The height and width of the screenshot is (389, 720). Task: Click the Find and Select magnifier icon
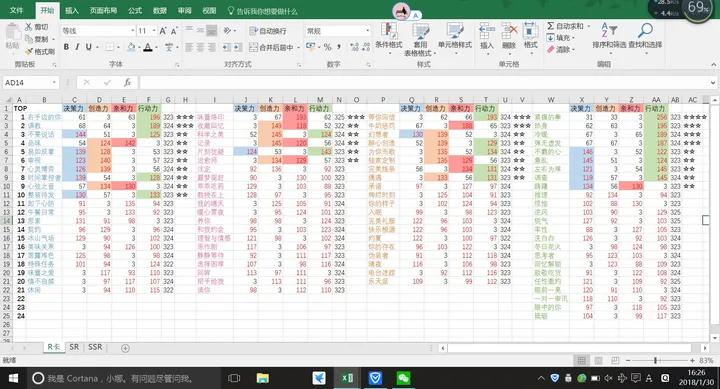tap(645, 30)
